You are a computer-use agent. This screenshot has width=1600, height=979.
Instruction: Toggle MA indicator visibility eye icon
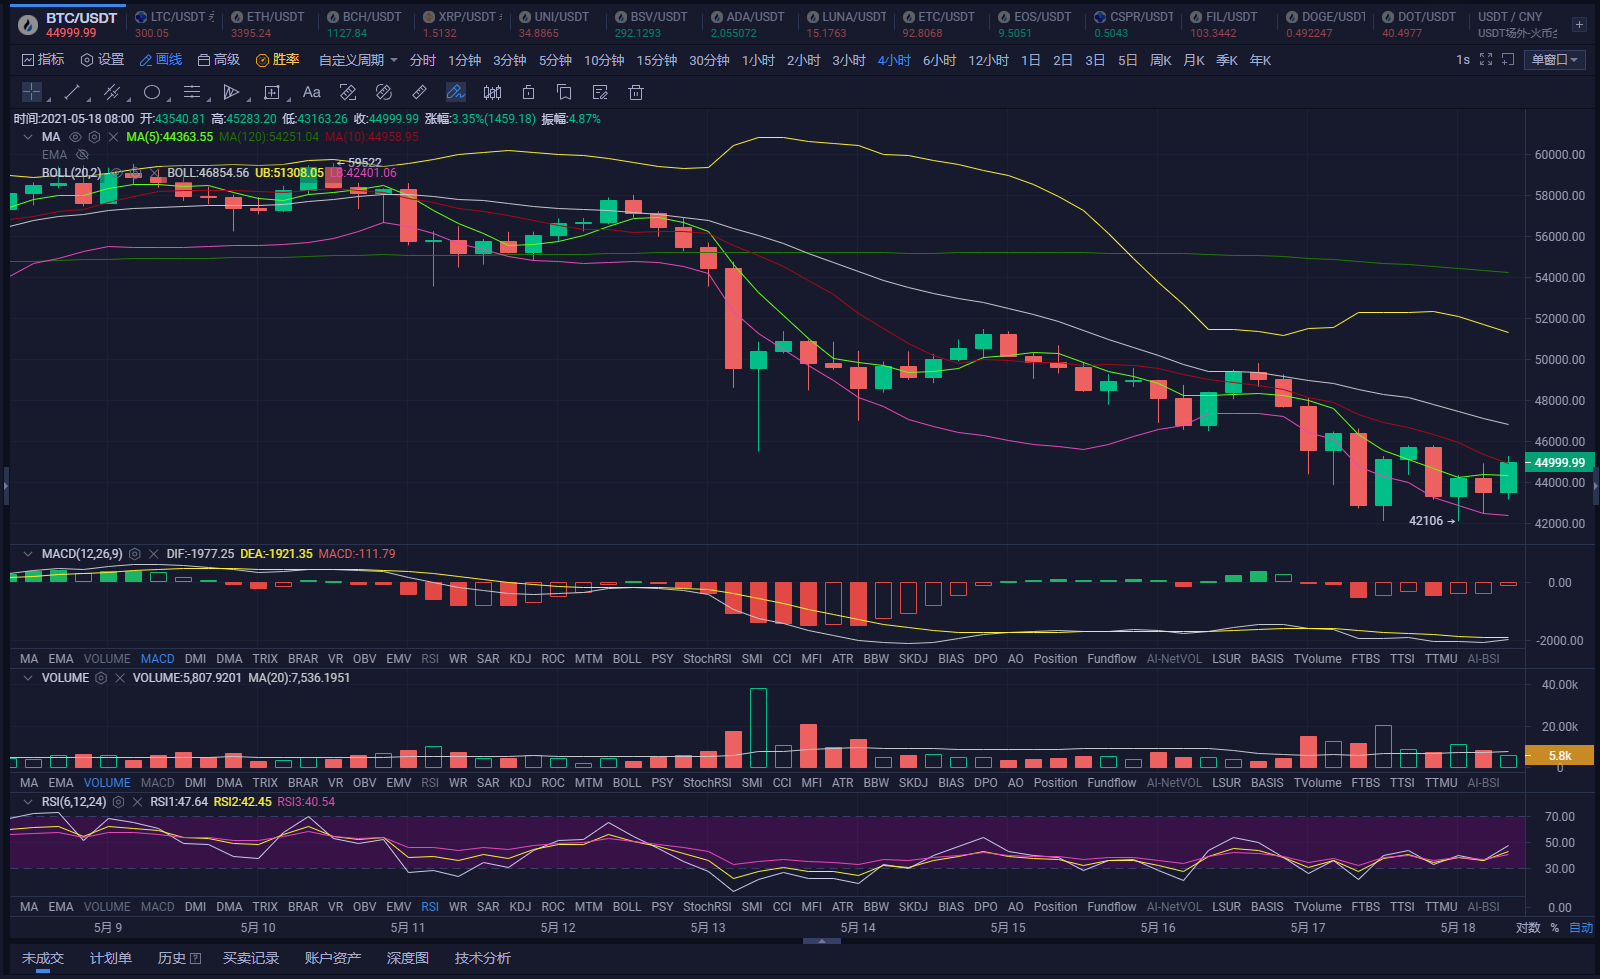[x=74, y=136]
